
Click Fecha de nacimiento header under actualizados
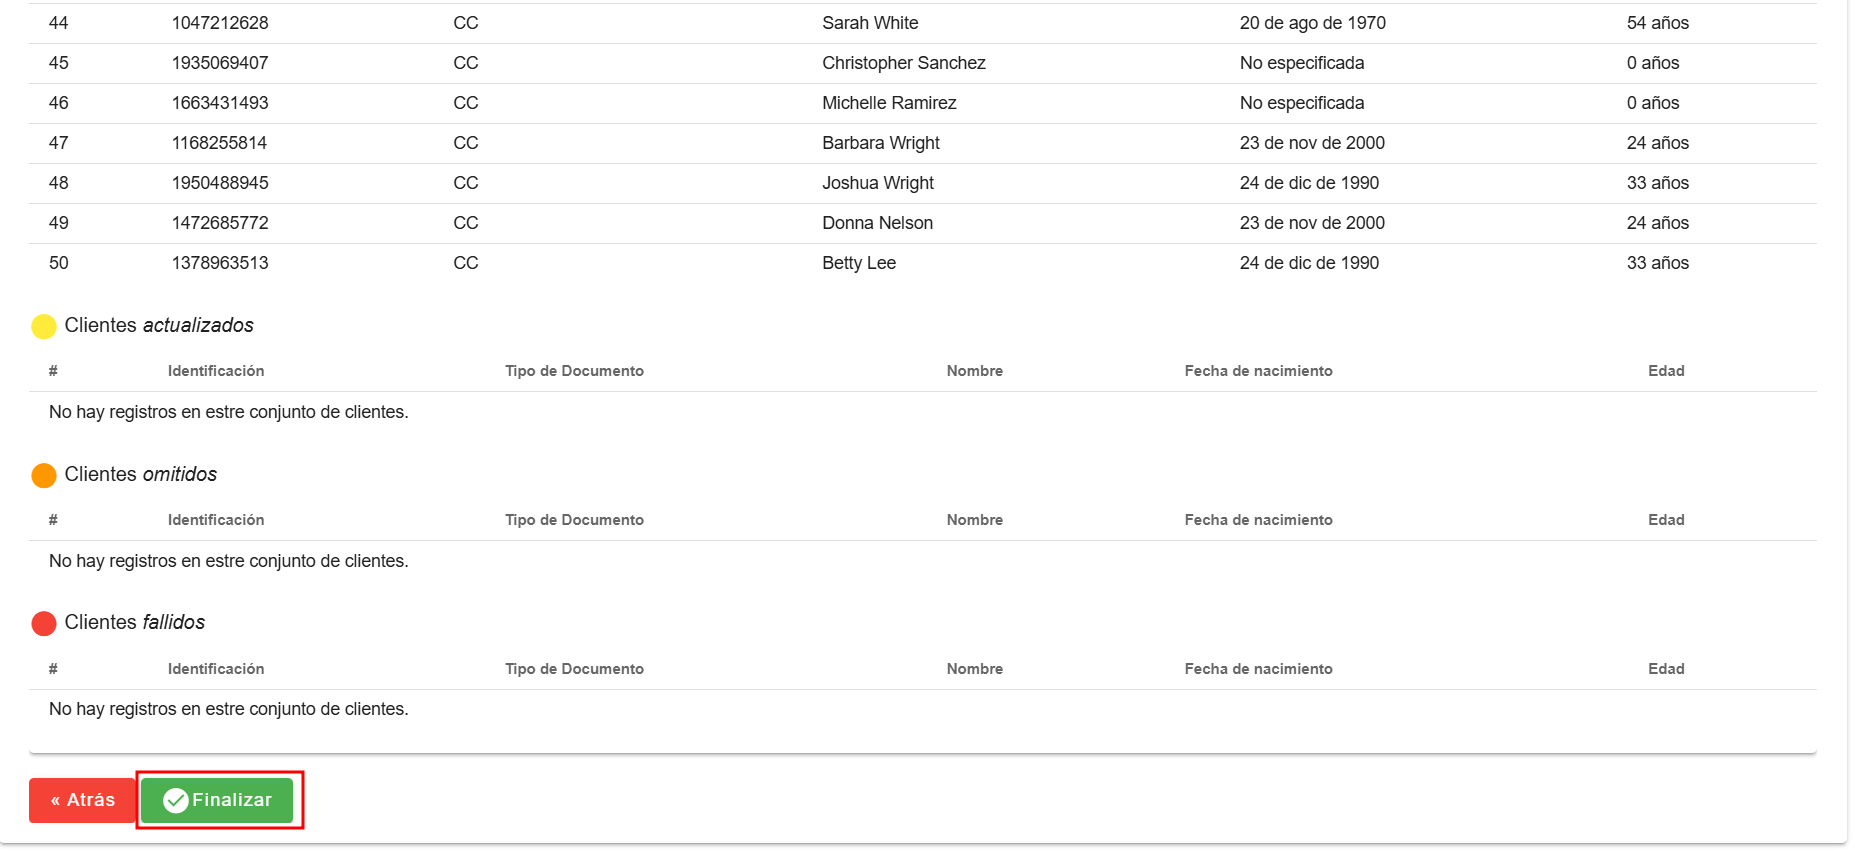point(1258,371)
